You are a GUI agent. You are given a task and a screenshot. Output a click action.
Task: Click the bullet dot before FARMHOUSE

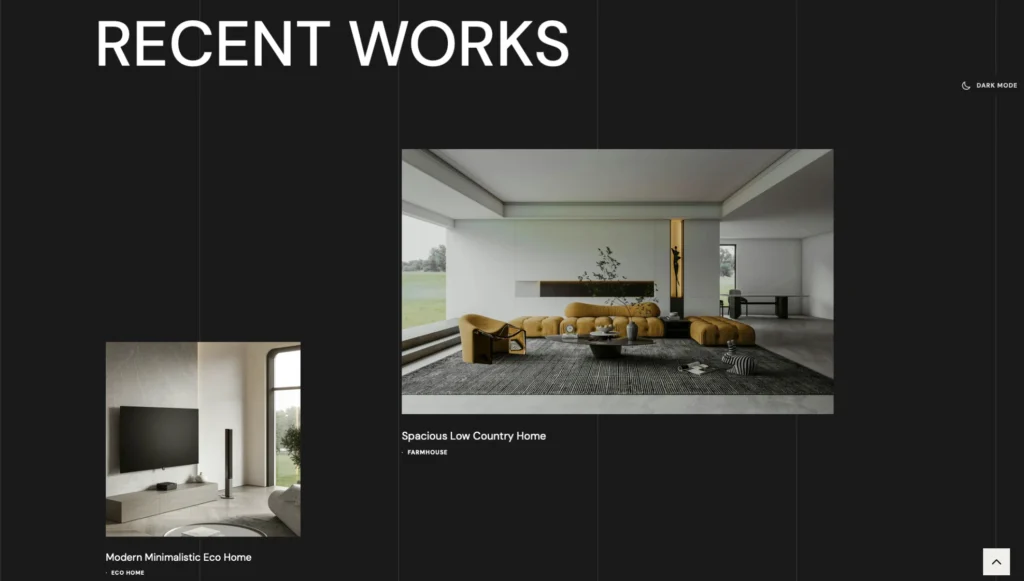coord(403,453)
